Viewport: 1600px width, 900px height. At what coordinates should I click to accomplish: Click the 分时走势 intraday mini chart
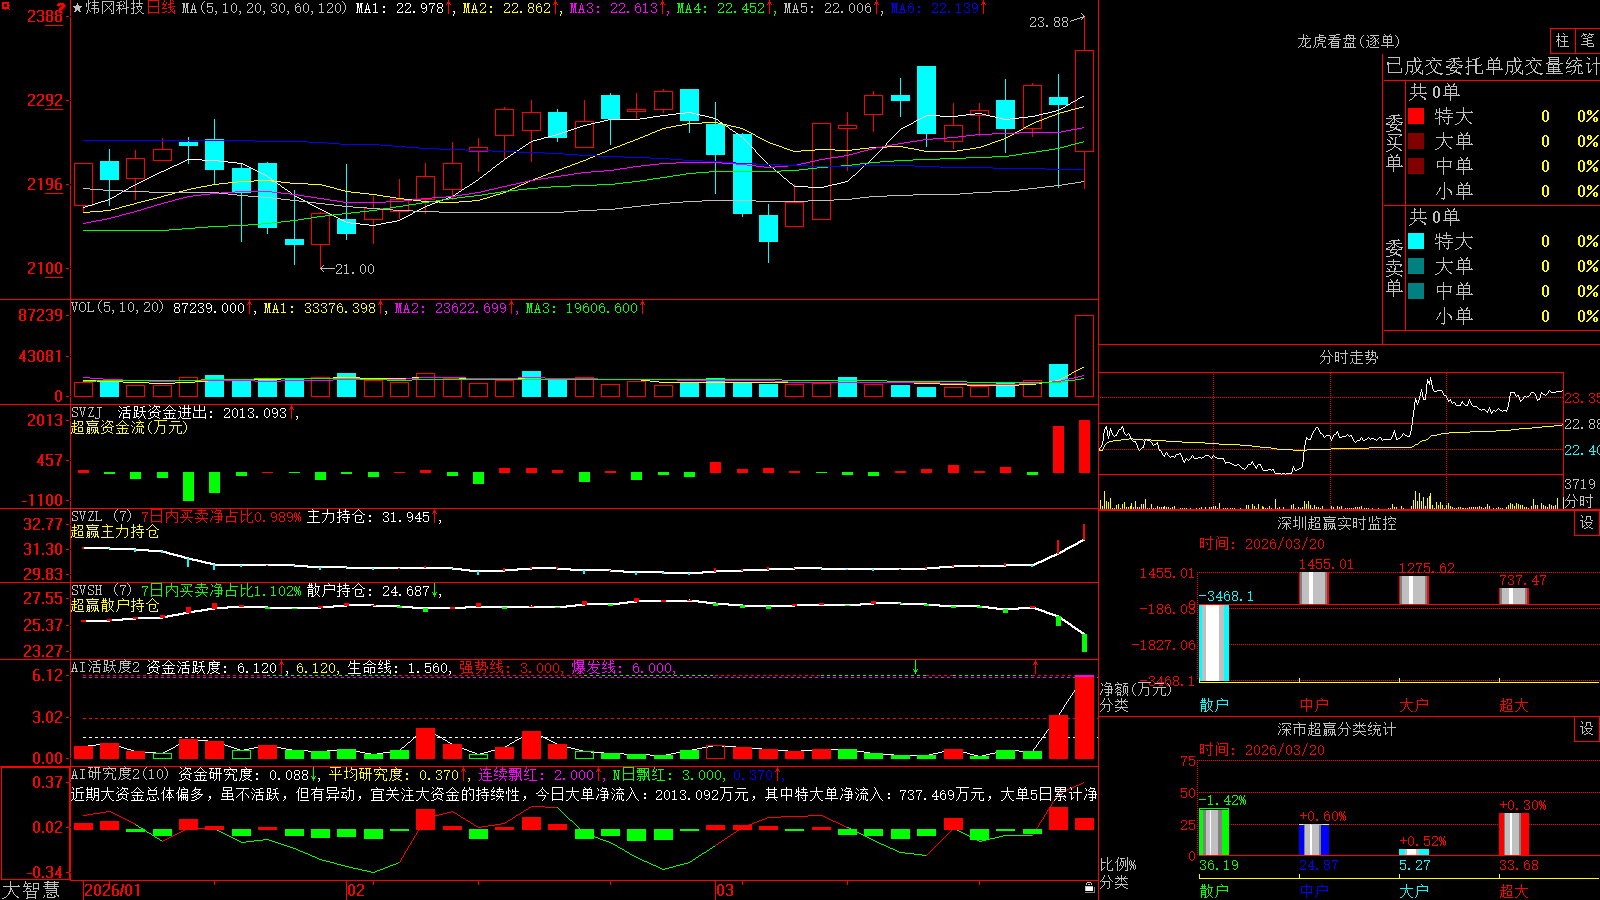tap(1332, 440)
